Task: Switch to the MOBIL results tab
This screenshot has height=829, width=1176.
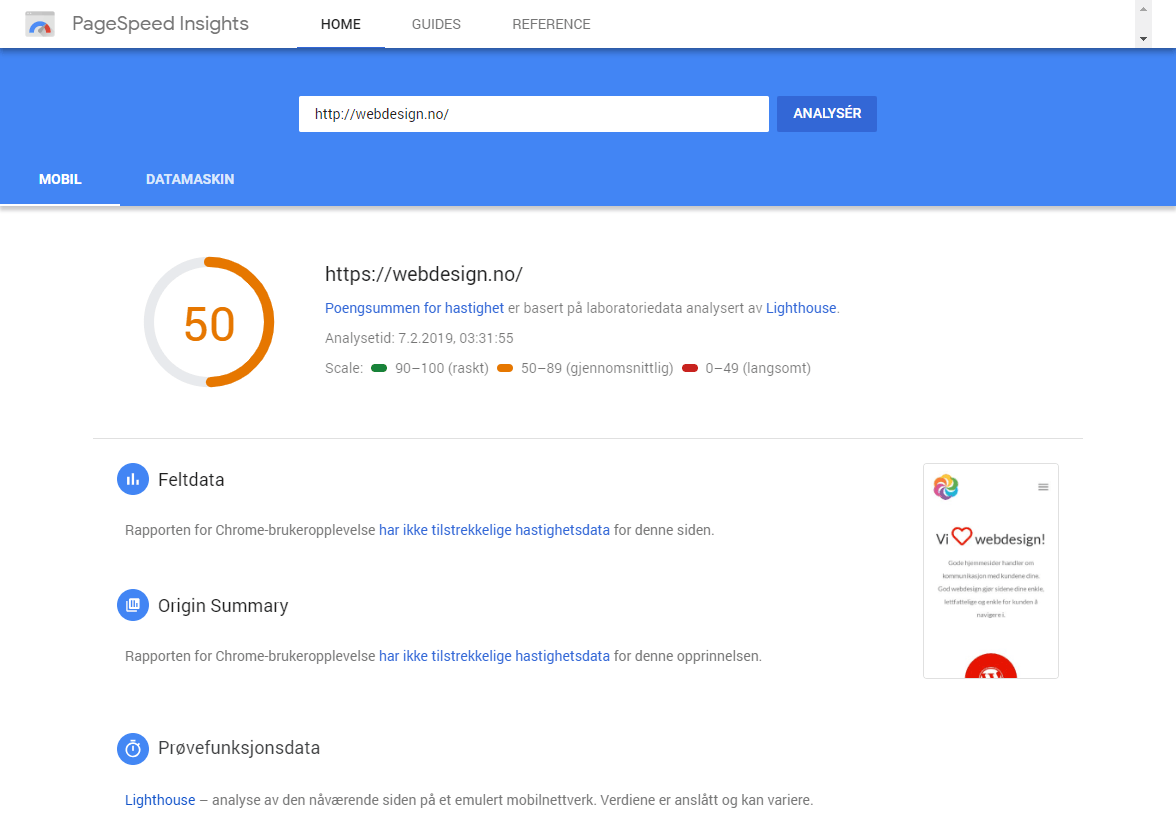Action: pyautogui.click(x=60, y=179)
